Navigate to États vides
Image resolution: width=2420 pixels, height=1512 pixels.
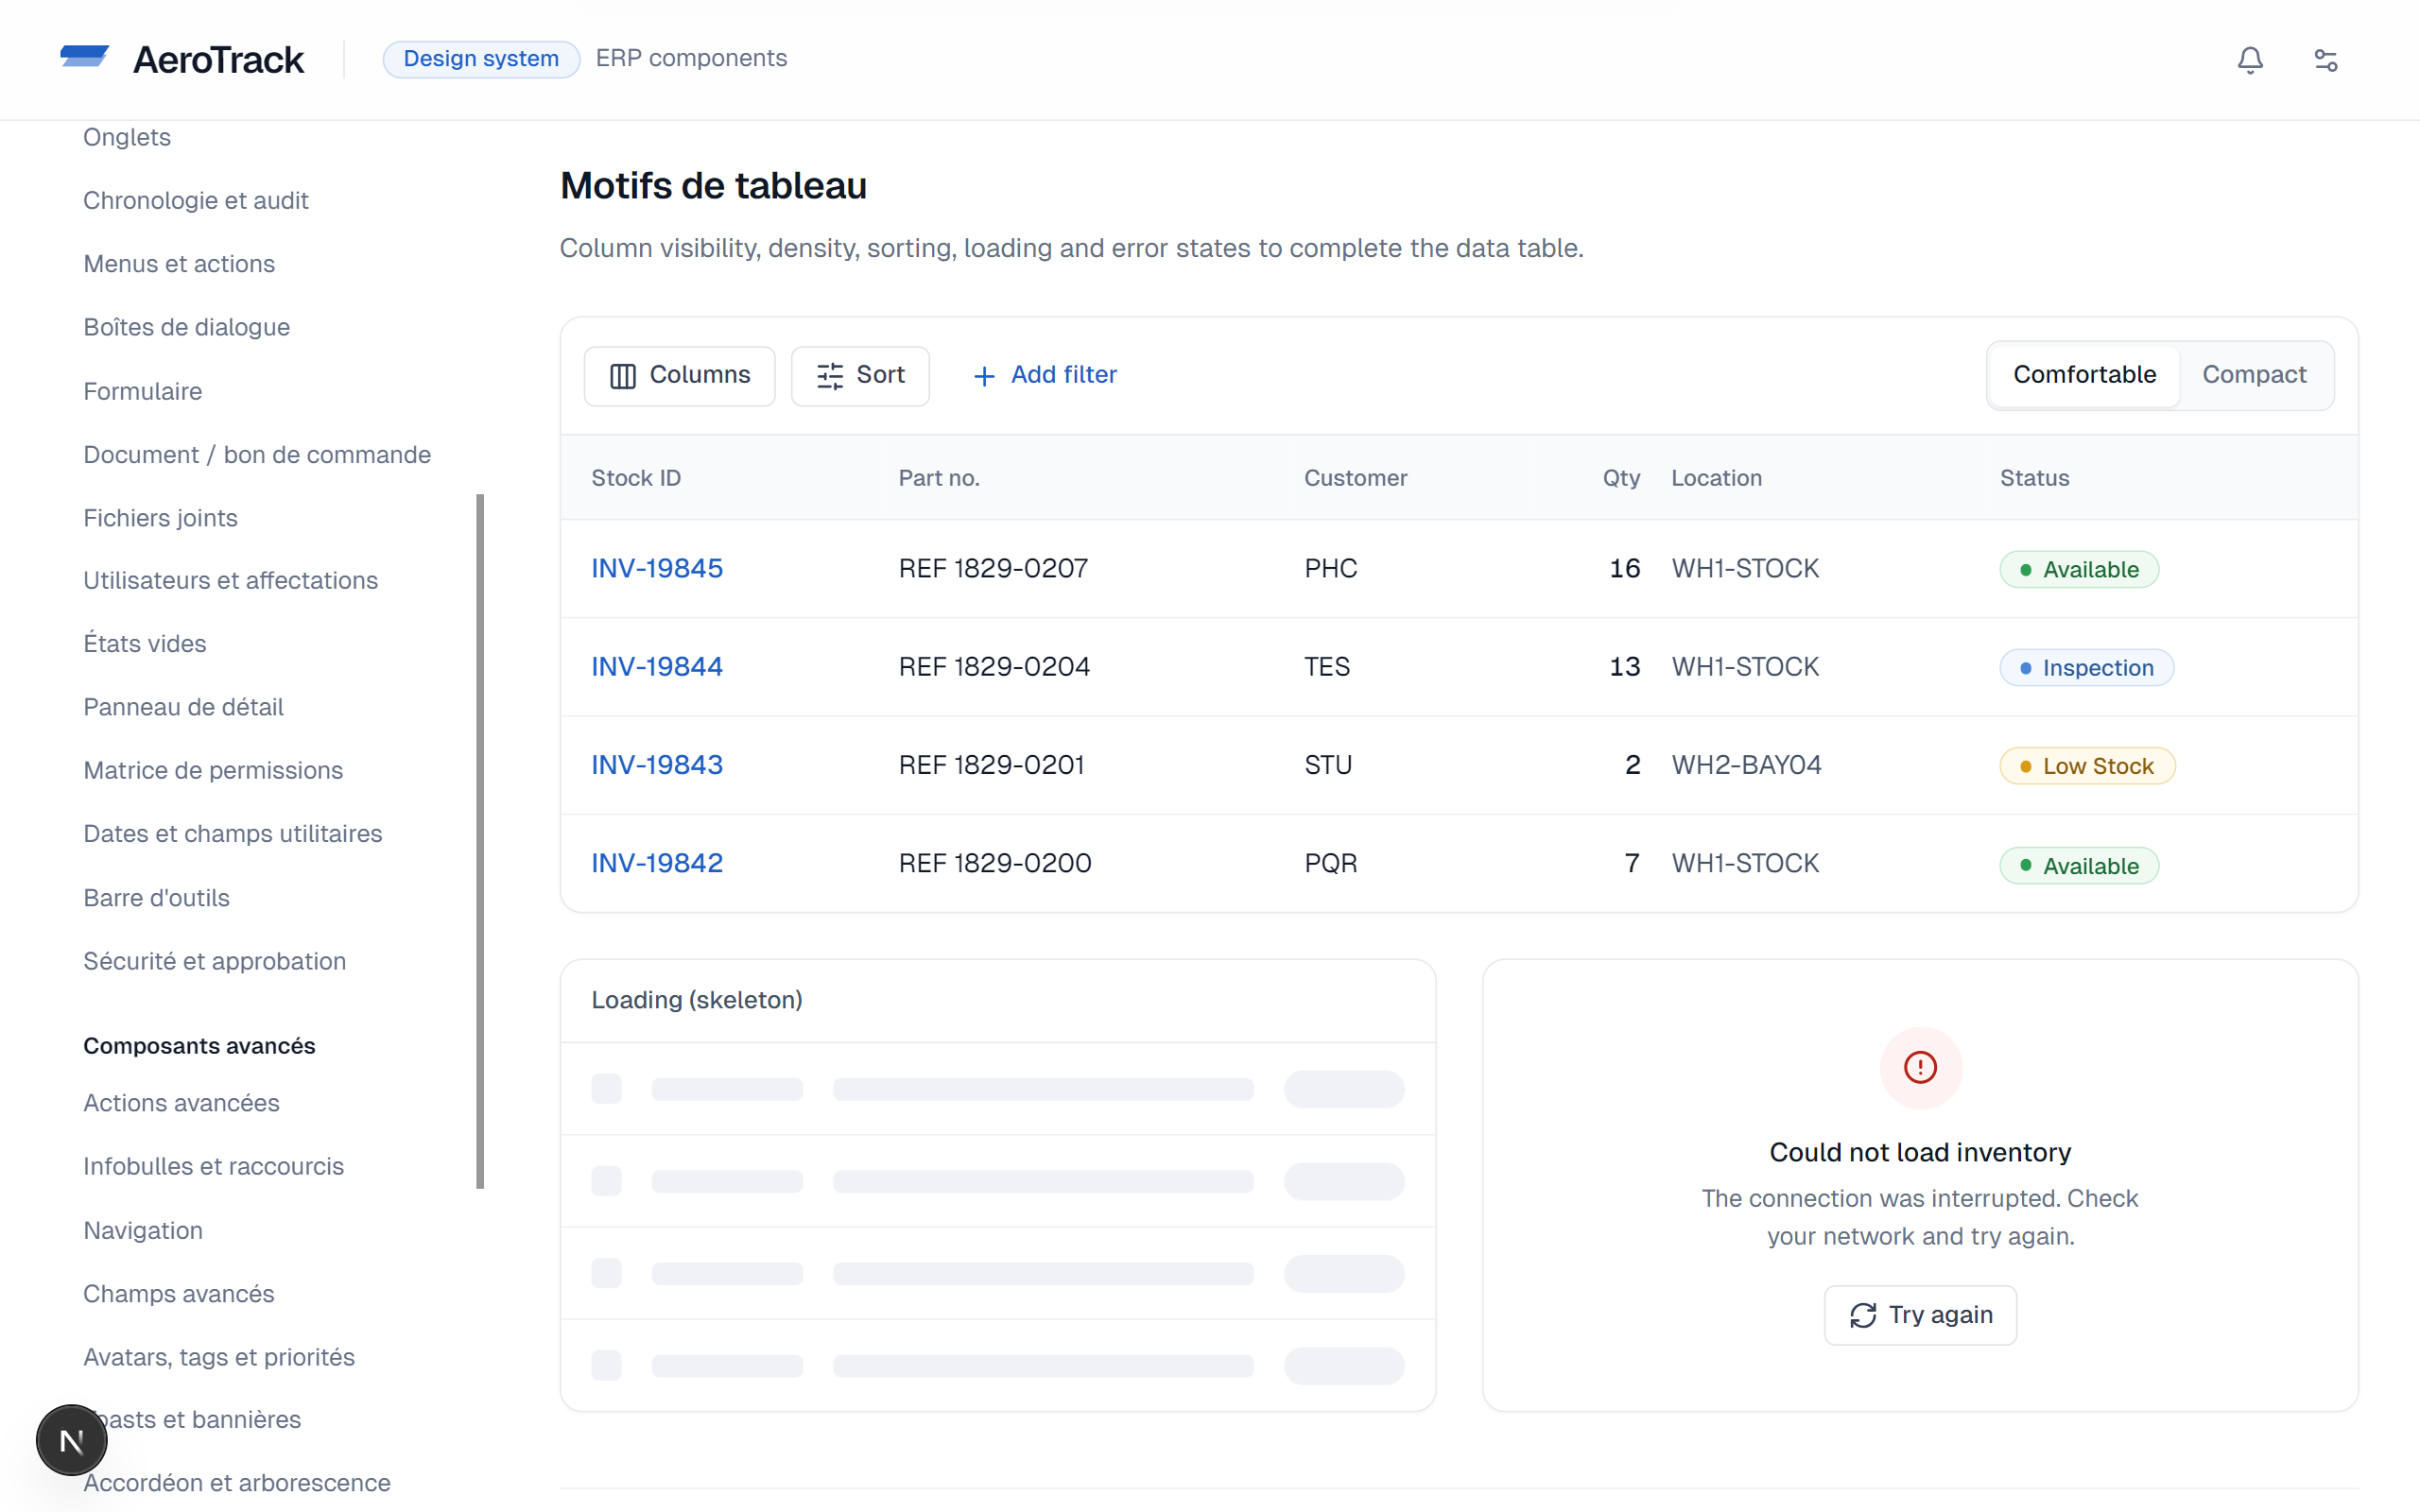coord(145,643)
